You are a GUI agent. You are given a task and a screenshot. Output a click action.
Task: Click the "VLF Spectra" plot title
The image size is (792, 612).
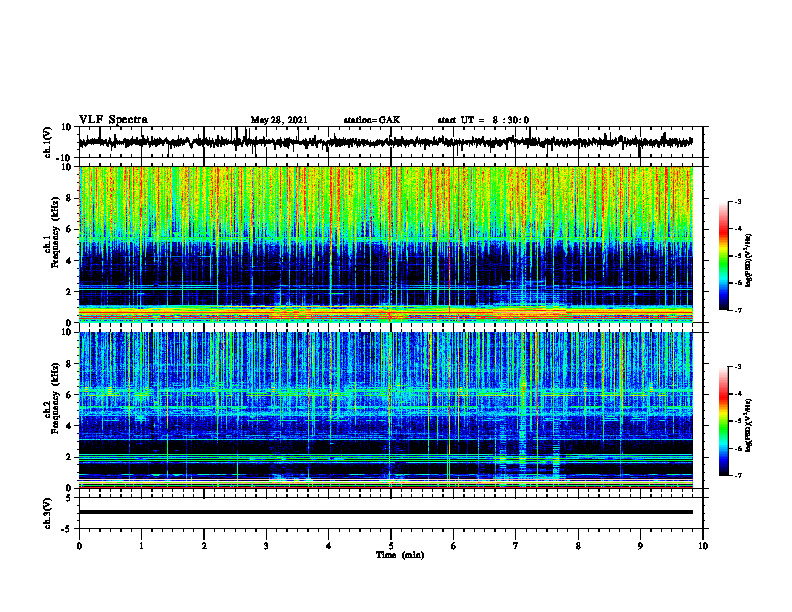tap(113, 119)
